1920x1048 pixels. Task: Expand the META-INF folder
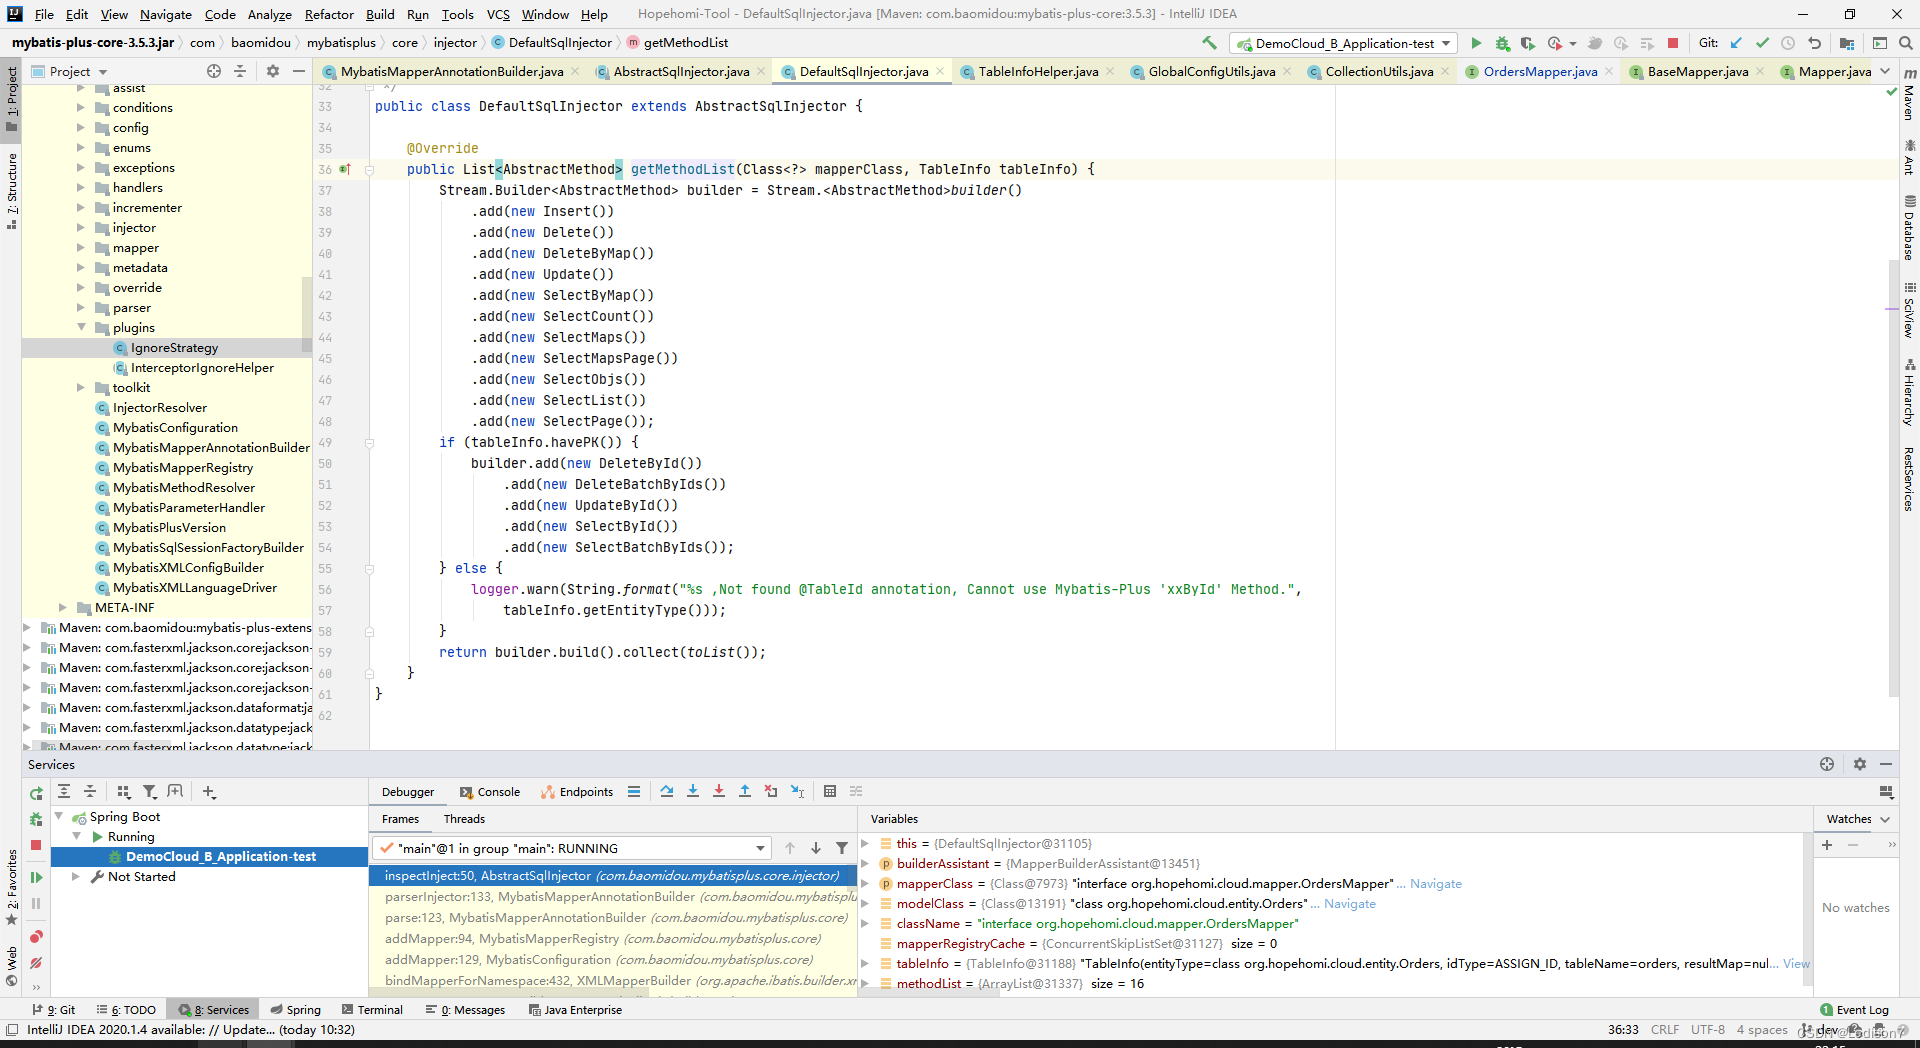tap(63, 607)
